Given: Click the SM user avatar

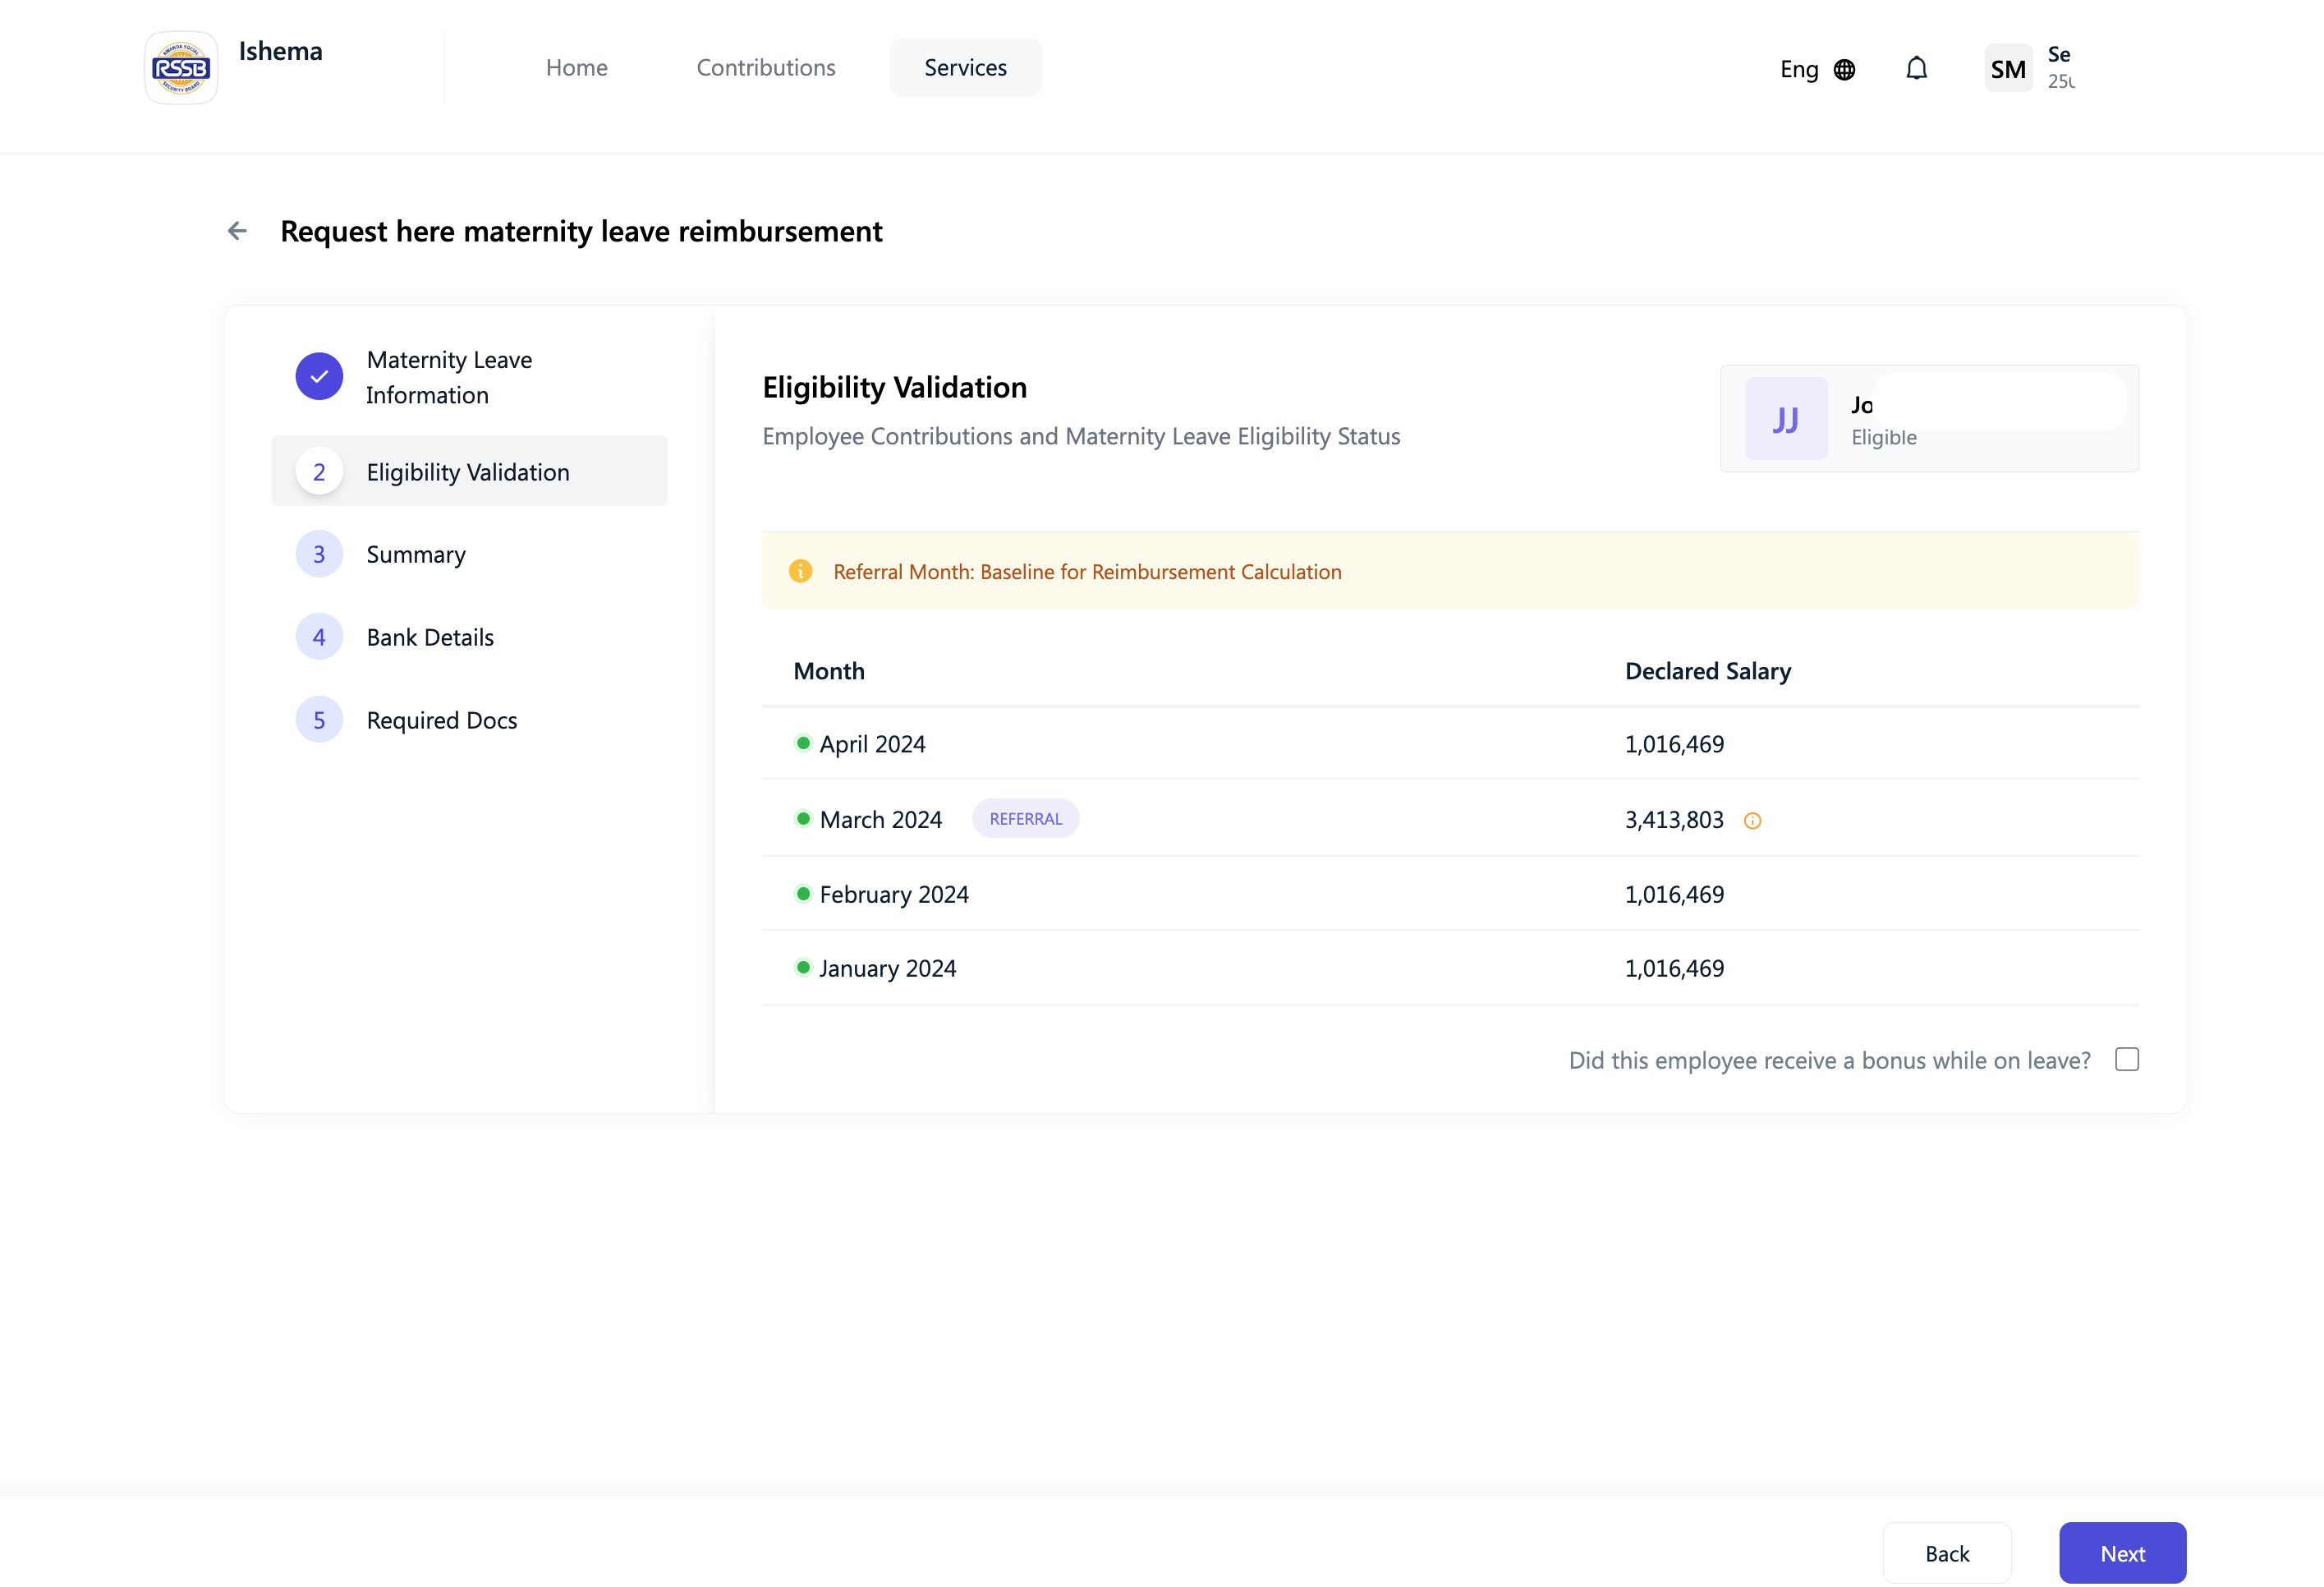Looking at the screenshot, I should click(x=2008, y=68).
